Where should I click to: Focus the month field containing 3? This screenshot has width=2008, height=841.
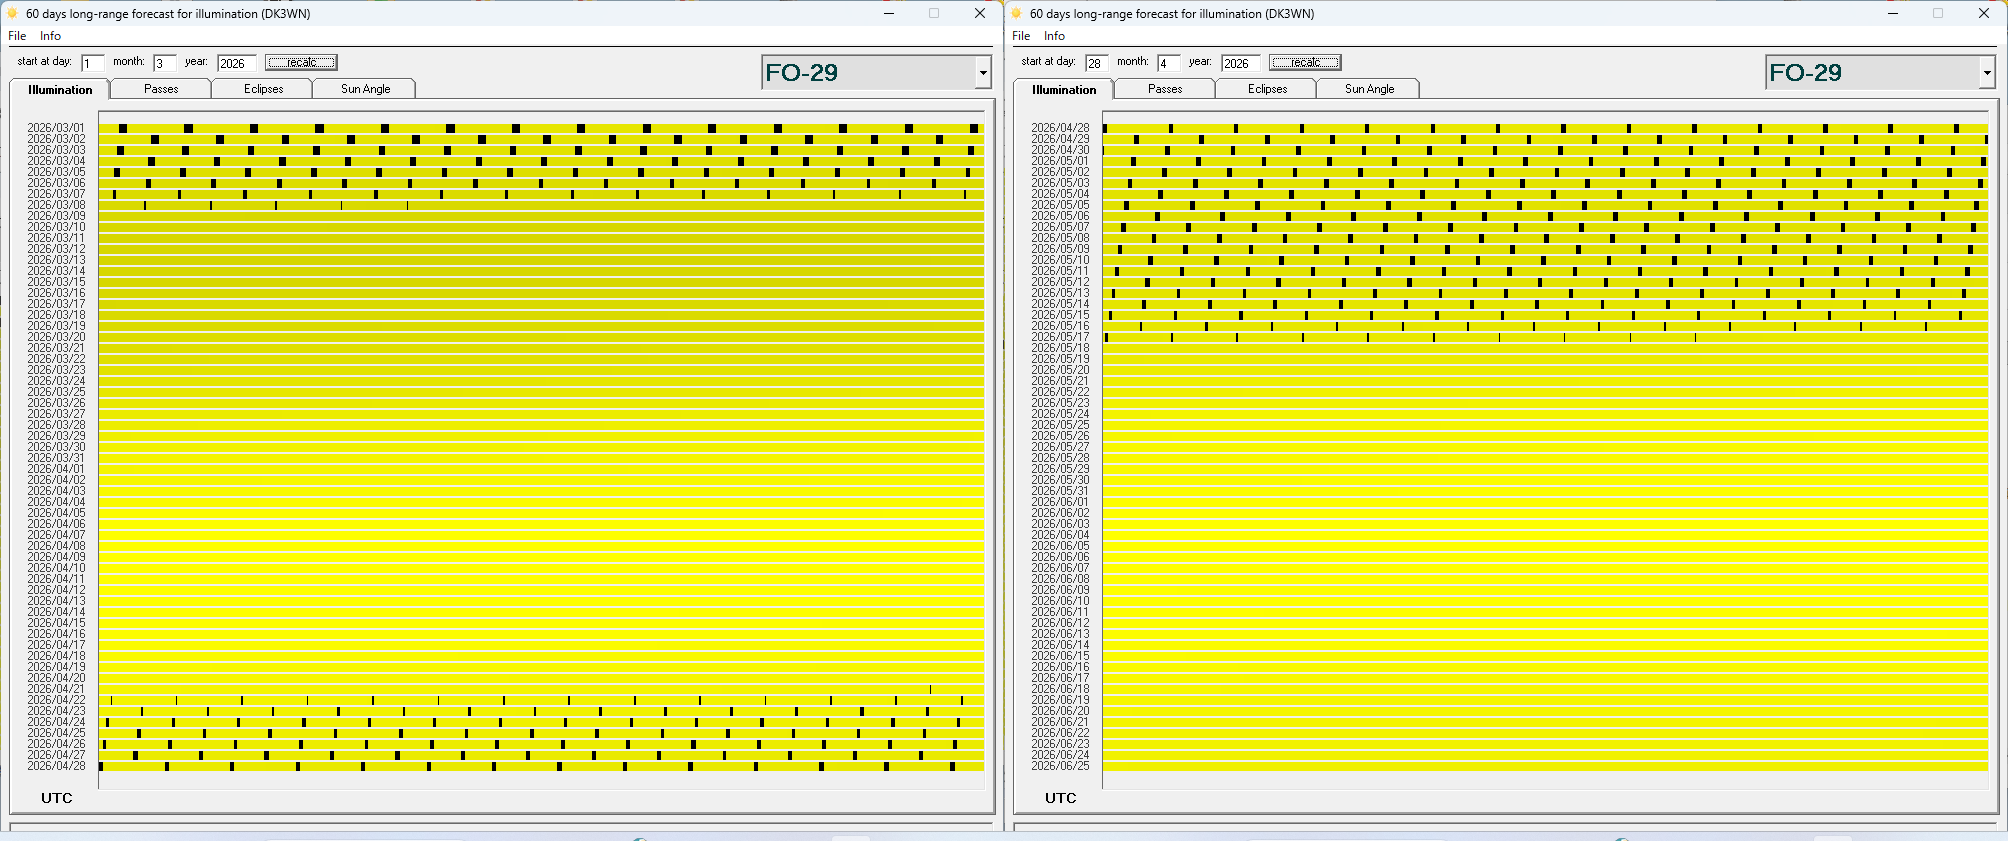tap(164, 63)
